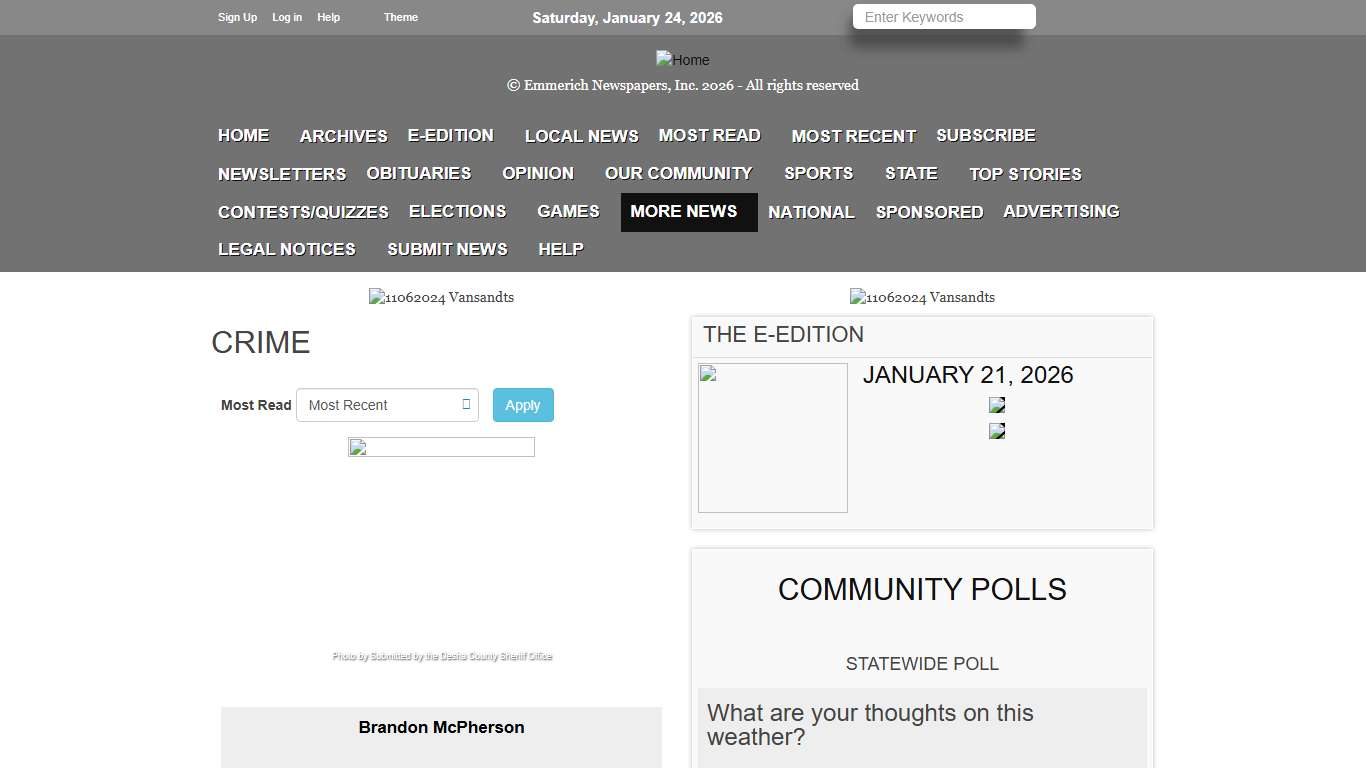
Task: Open the Brandon McPherson headline
Action: click(441, 728)
